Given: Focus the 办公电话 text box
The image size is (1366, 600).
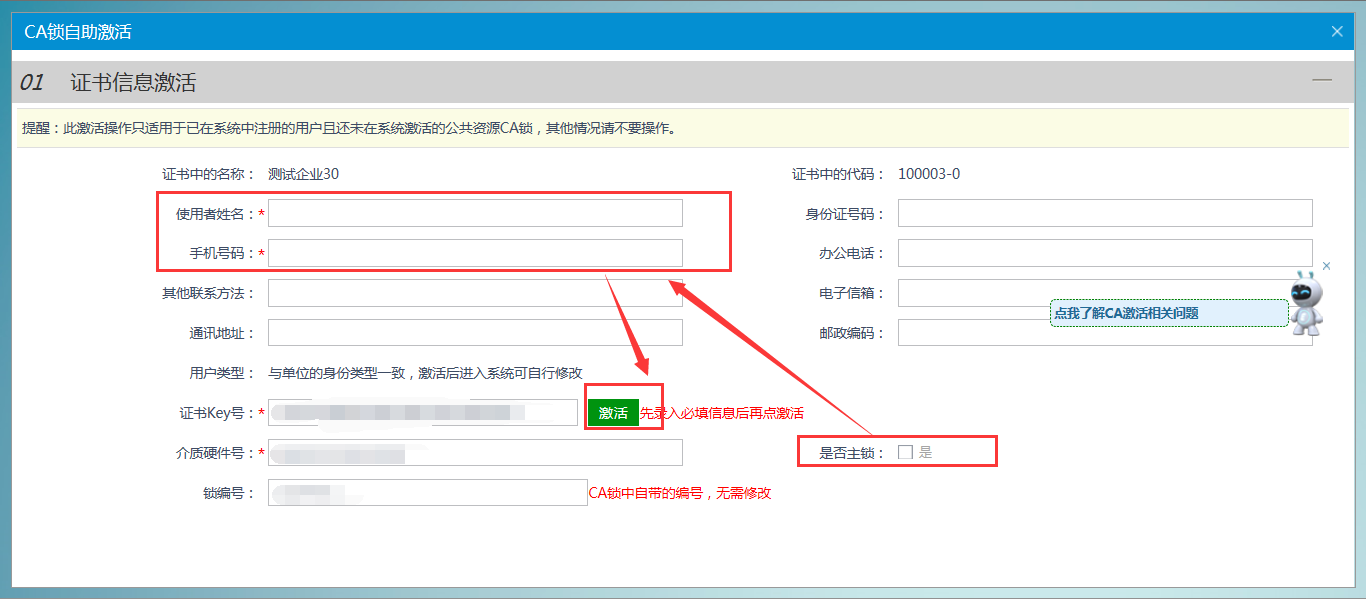Looking at the screenshot, I should click(1104, 253).
